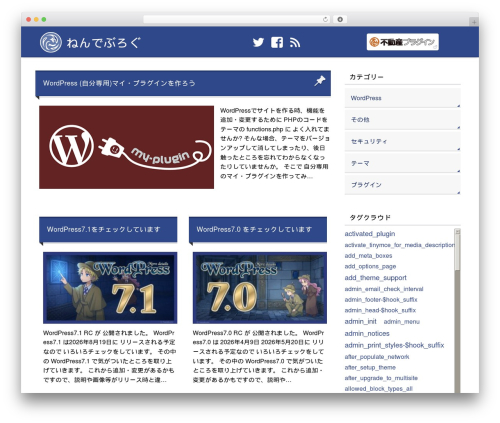Click the after_upgrade_to_multisite tag
Viewport: 500px width, 423px height.
[381, 378]
